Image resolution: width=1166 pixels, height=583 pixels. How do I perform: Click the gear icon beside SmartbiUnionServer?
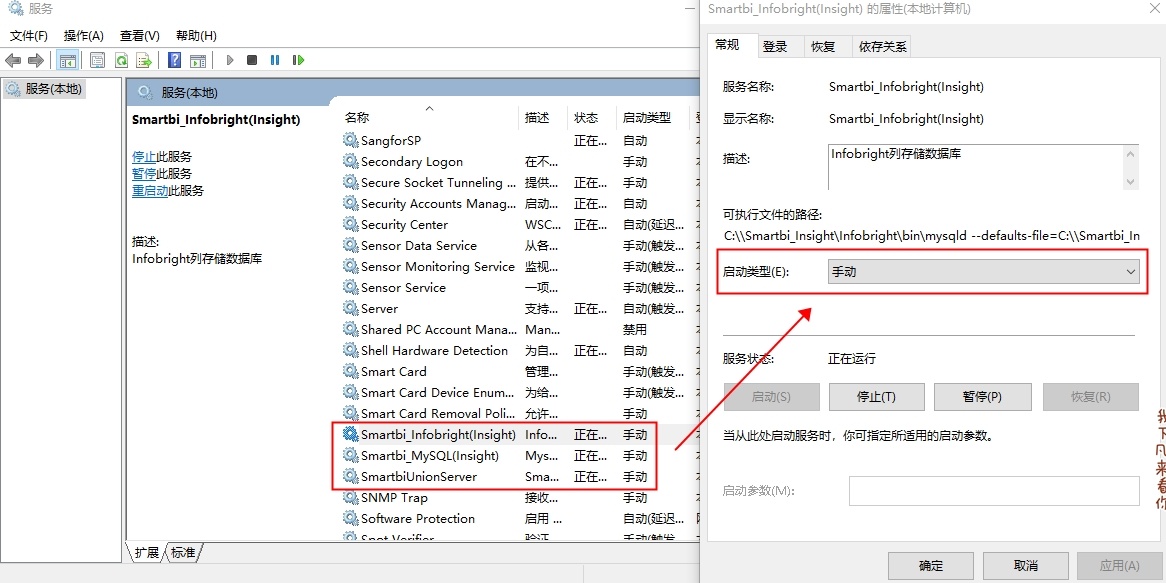pos(350,476)
